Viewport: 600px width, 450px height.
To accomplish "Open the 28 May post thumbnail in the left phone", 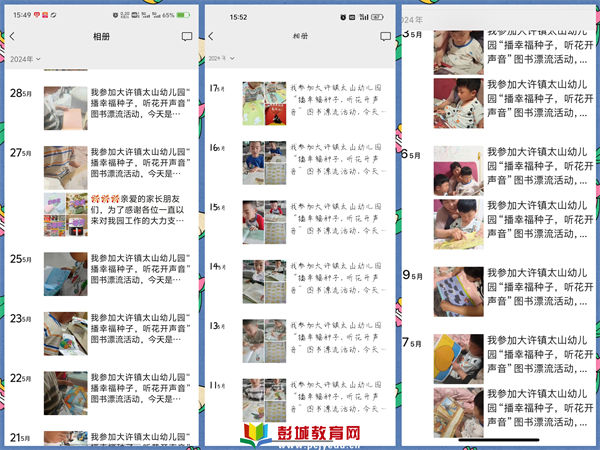I will coord(65,108).
